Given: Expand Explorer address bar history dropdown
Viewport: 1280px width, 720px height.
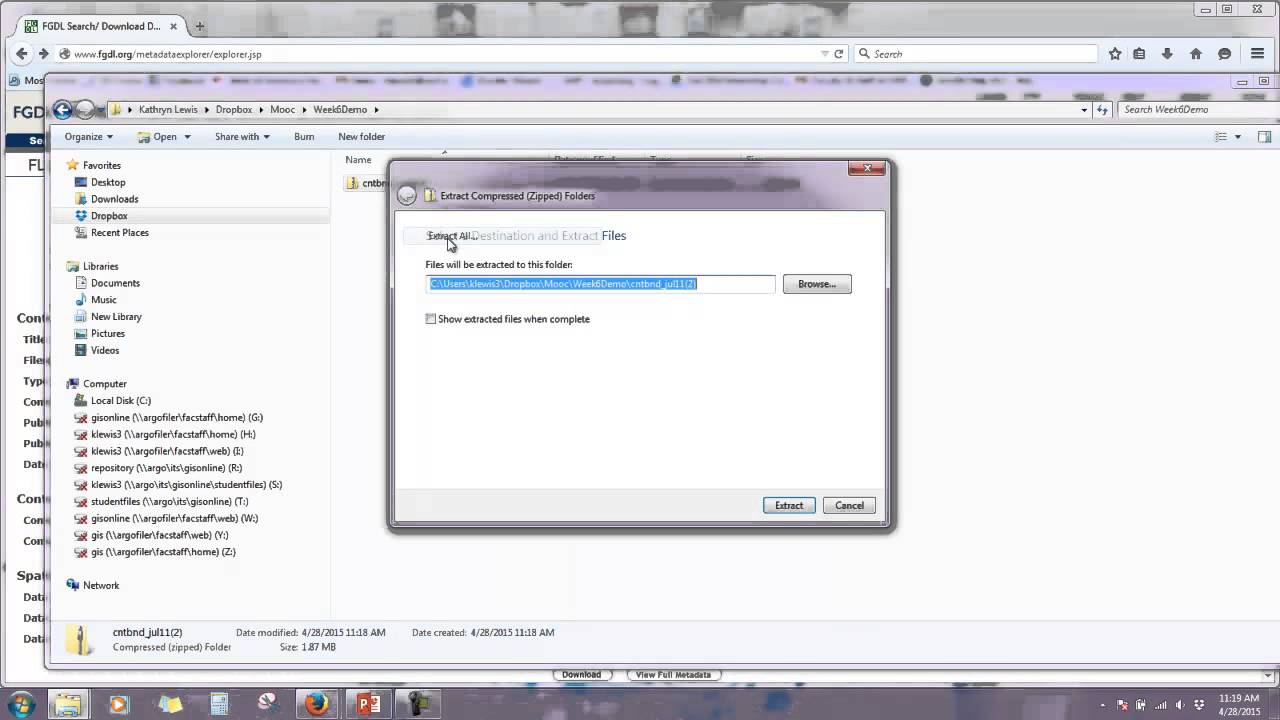Looking at the screenshot, I should pyautogui.click(x=1085, y=110).
